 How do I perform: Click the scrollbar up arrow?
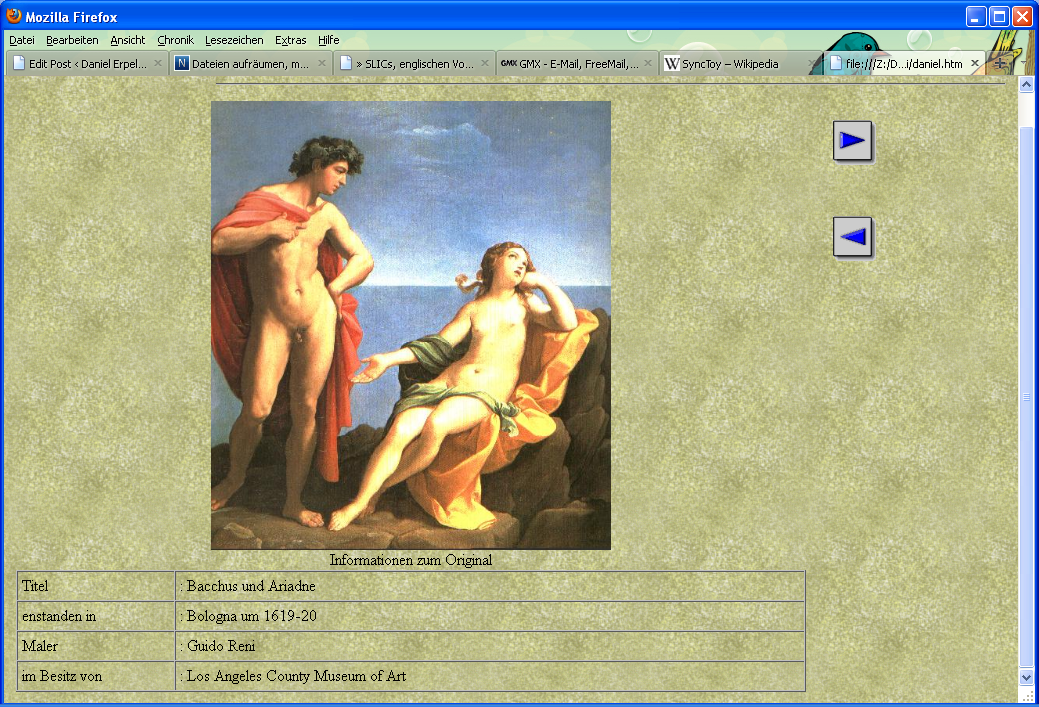pos(1026,85)
